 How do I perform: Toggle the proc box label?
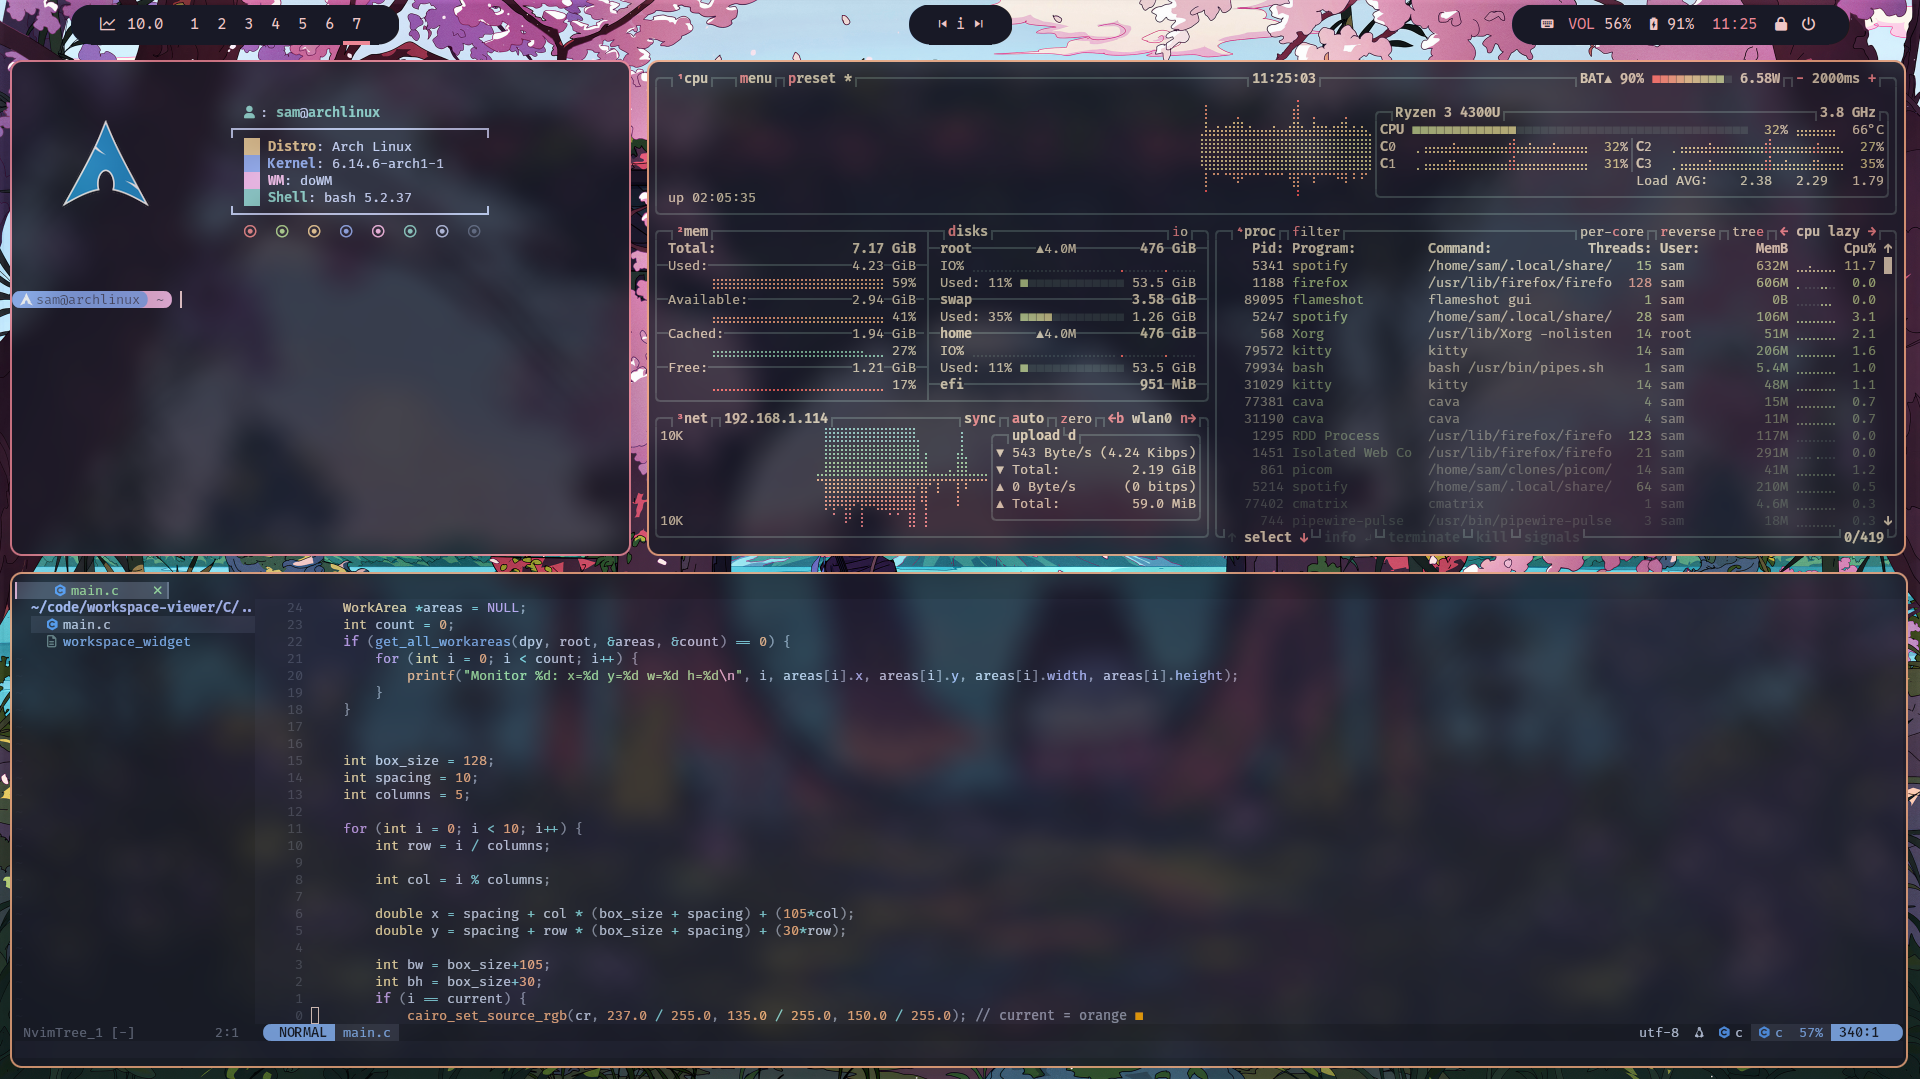tap(1256, 231)
